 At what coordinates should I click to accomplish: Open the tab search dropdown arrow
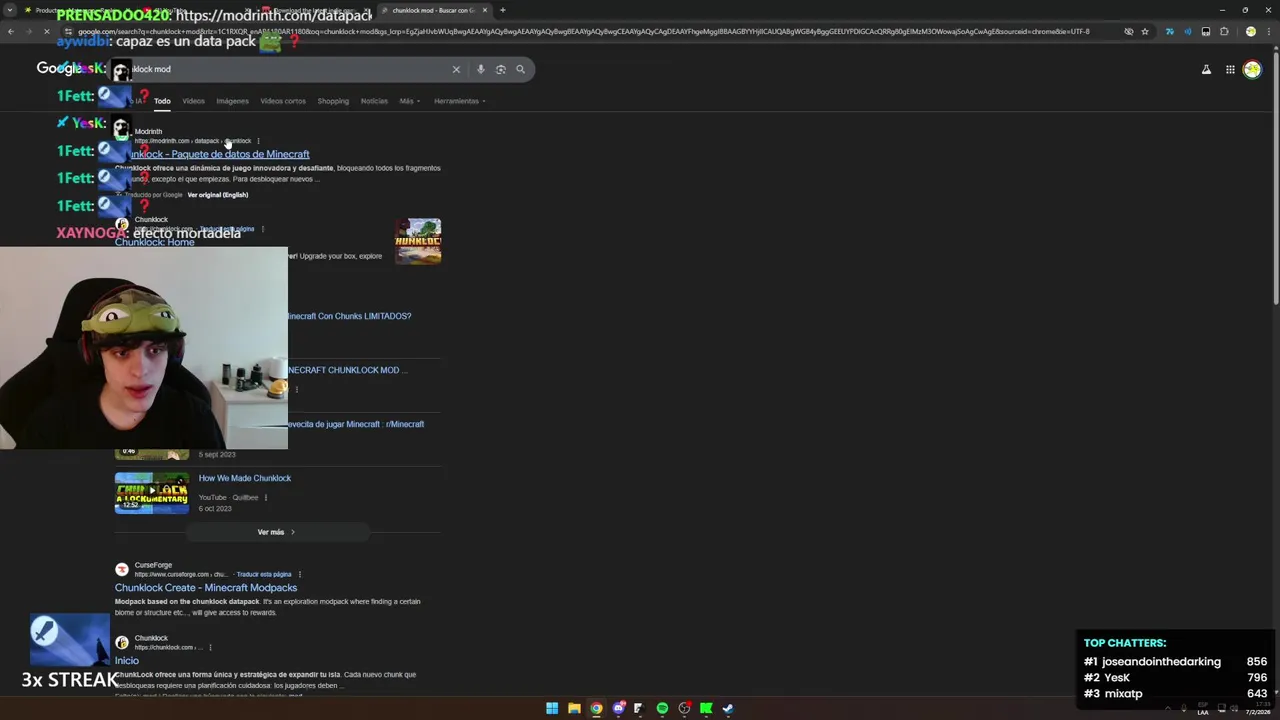point(9,10)
